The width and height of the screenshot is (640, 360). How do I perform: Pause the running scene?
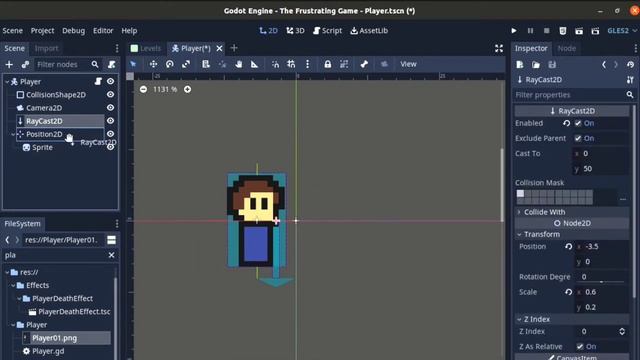530,31
